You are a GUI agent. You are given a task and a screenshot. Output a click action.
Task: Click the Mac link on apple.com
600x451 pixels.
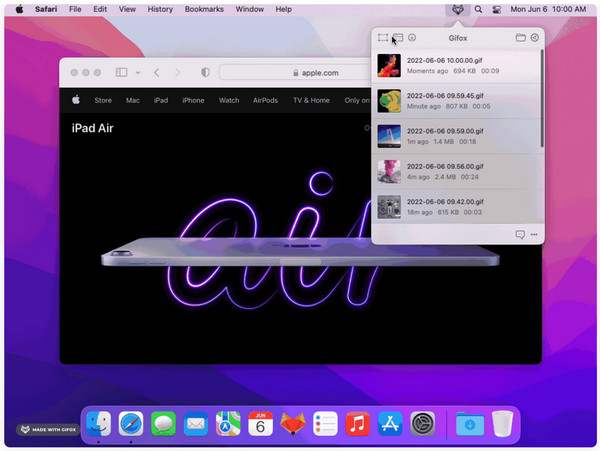(x=133, y=100)
